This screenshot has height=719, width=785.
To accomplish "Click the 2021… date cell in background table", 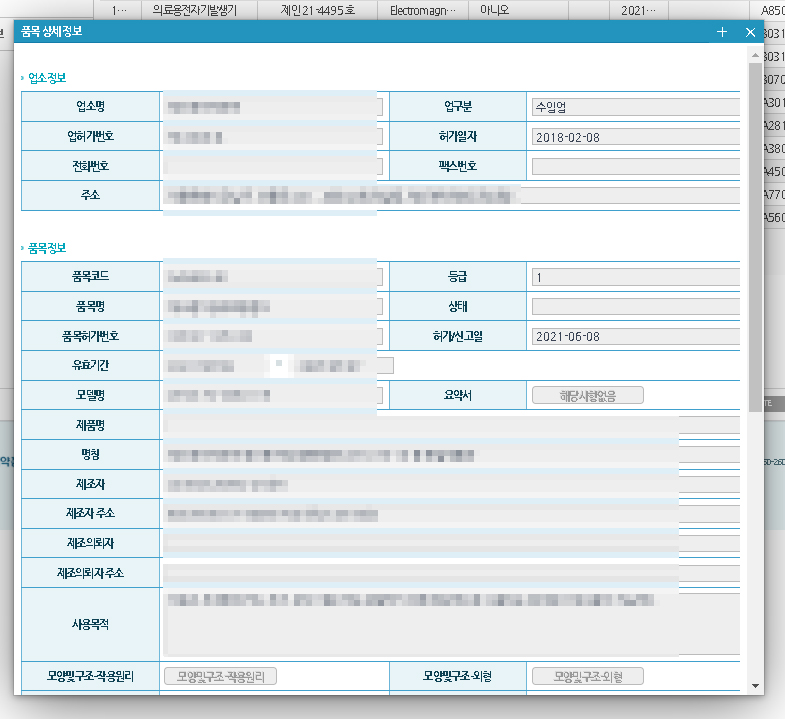I will point(638,10).
